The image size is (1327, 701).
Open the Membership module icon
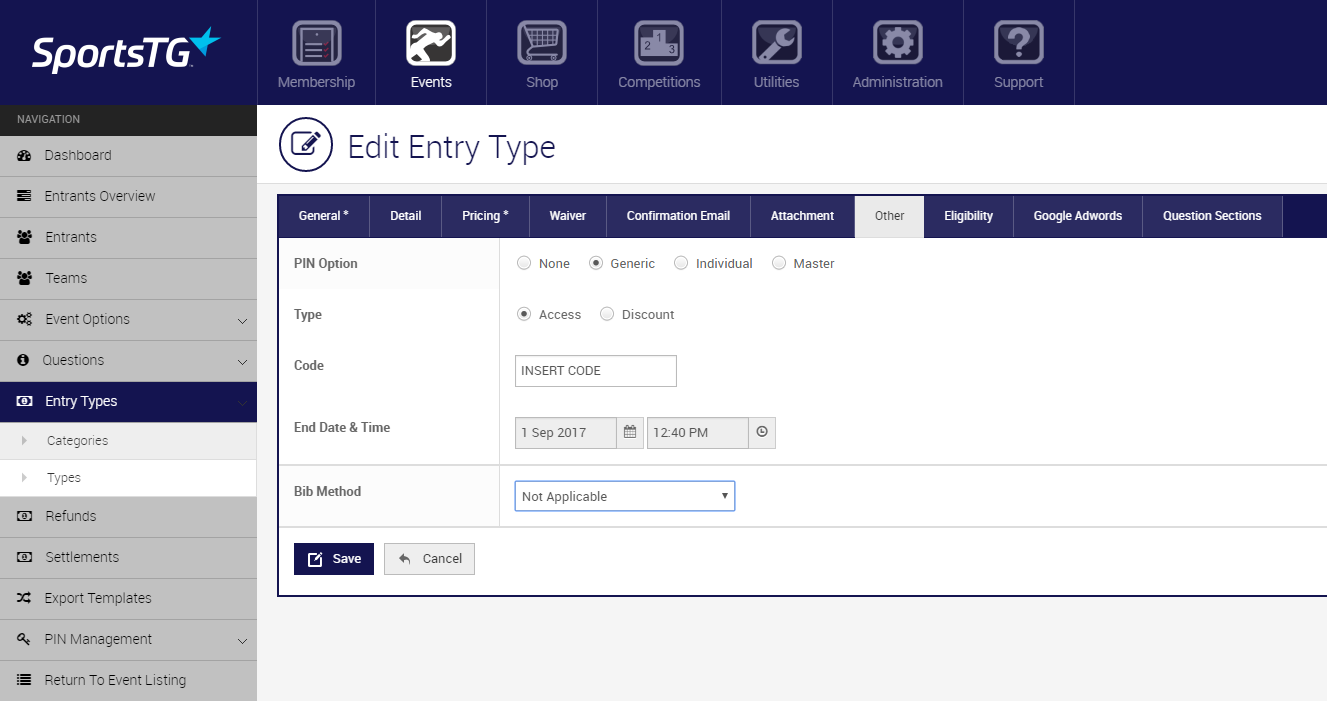316,44
